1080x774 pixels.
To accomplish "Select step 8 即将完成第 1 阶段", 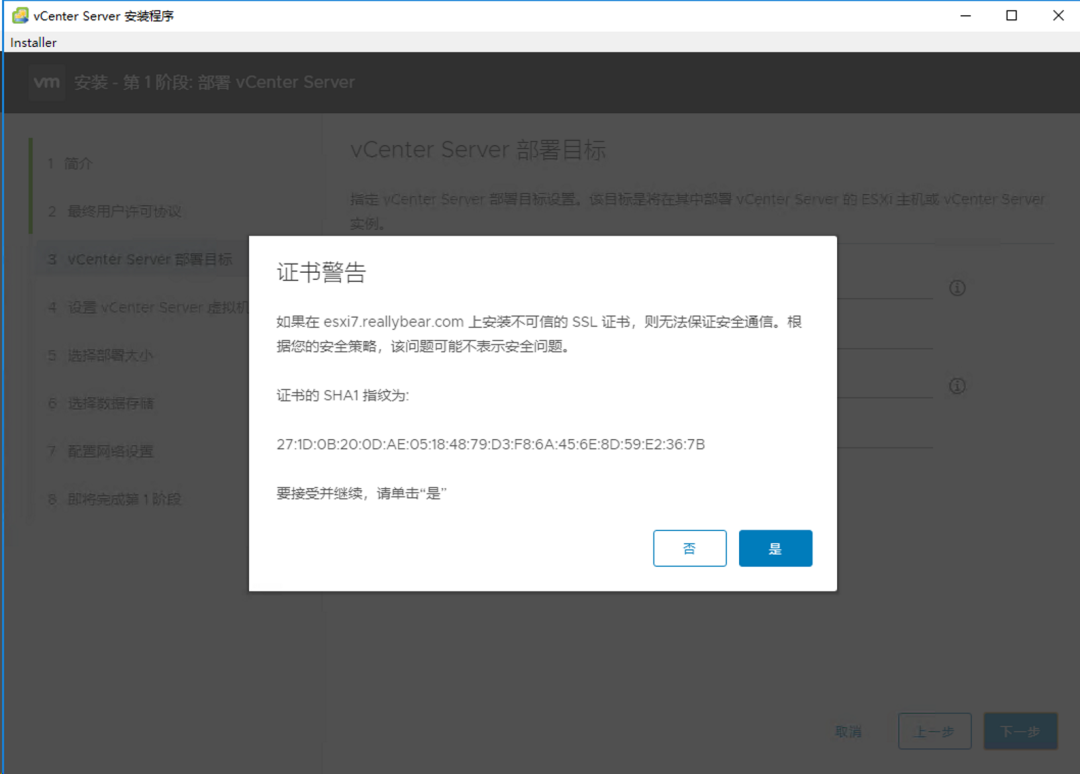I will pyautogui.click(x=114, y=499).
